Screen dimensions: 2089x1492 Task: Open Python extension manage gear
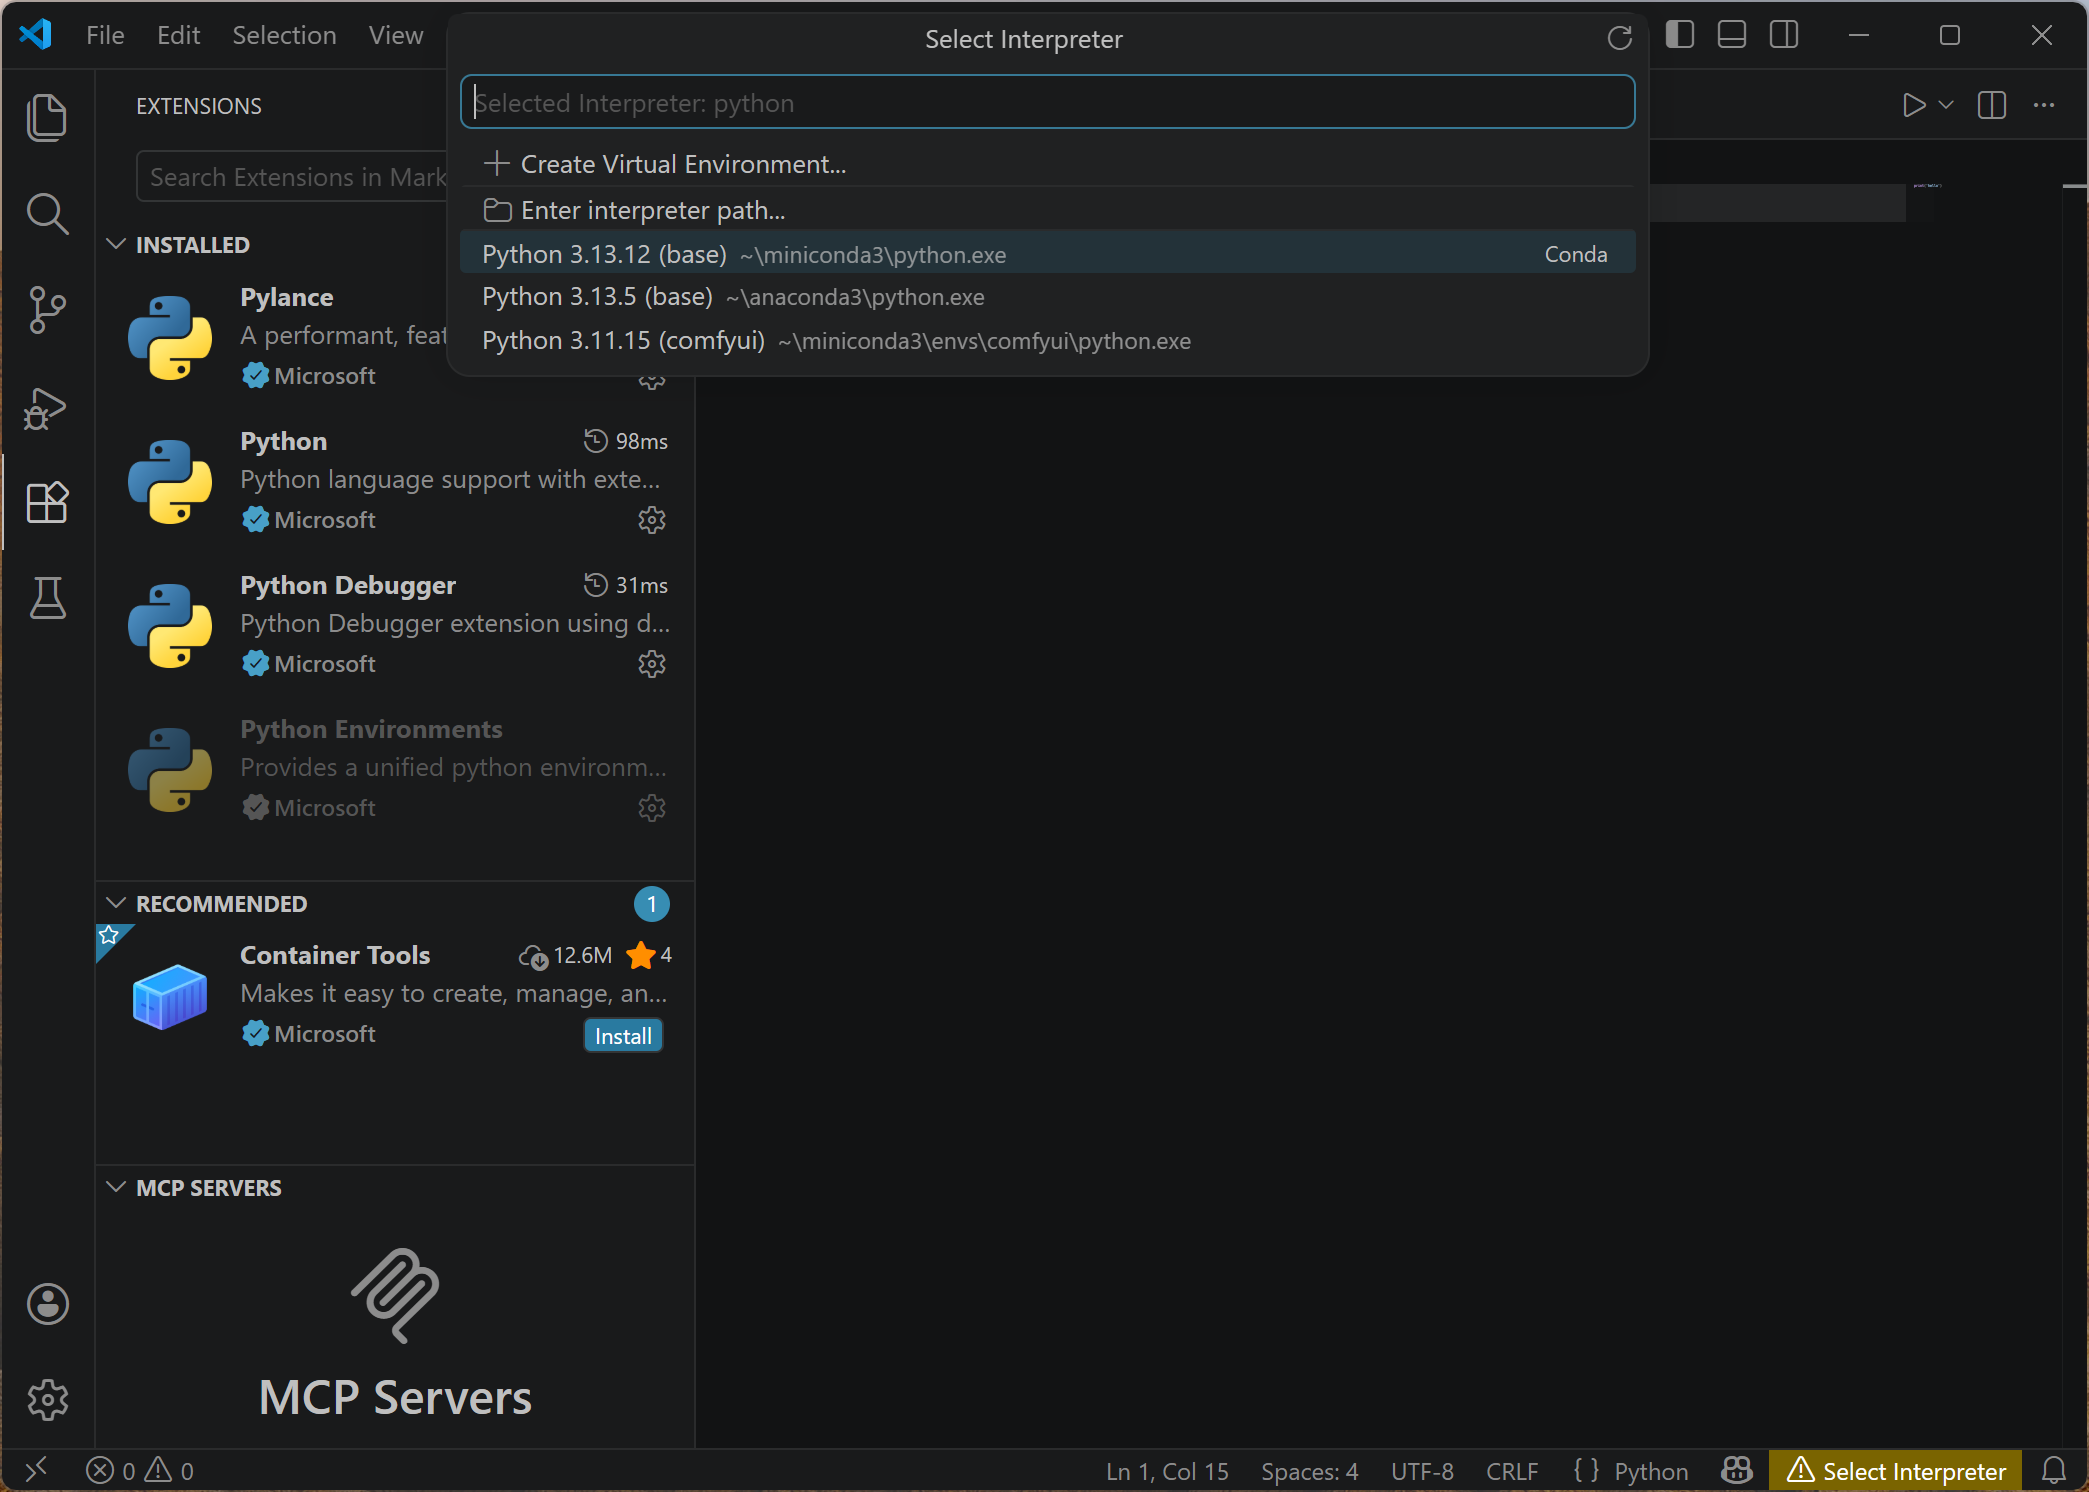click(x=652, y=520)
